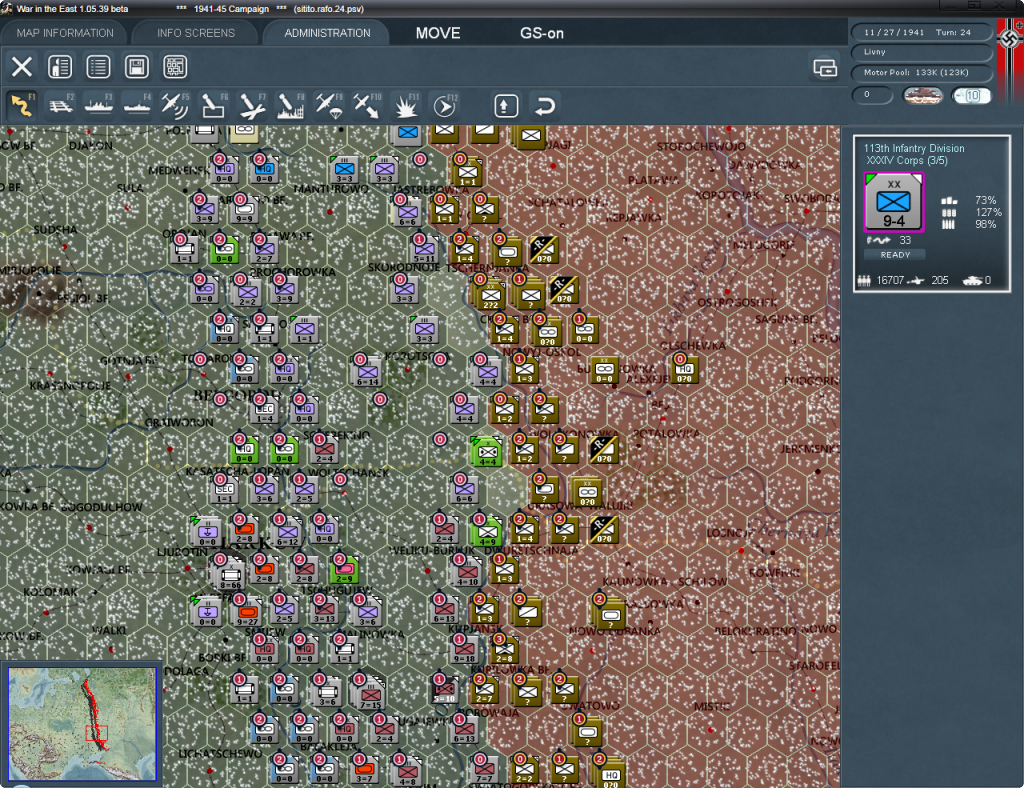1024x788 pixels.
Task: Click the undo curved arrow icon
Action: pyautogui.click(x=544, y=106)
